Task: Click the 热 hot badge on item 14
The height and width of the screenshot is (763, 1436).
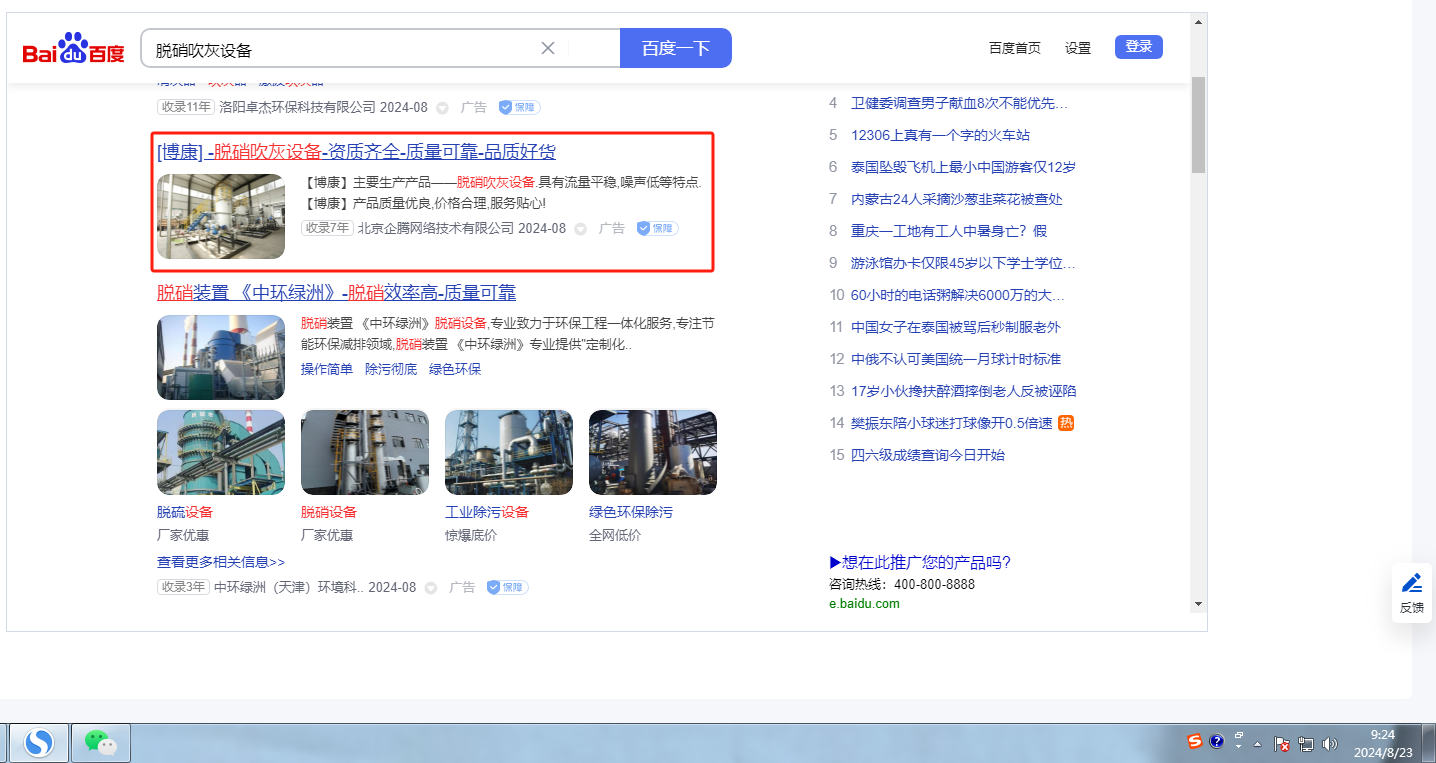Action: point(1066,423)
